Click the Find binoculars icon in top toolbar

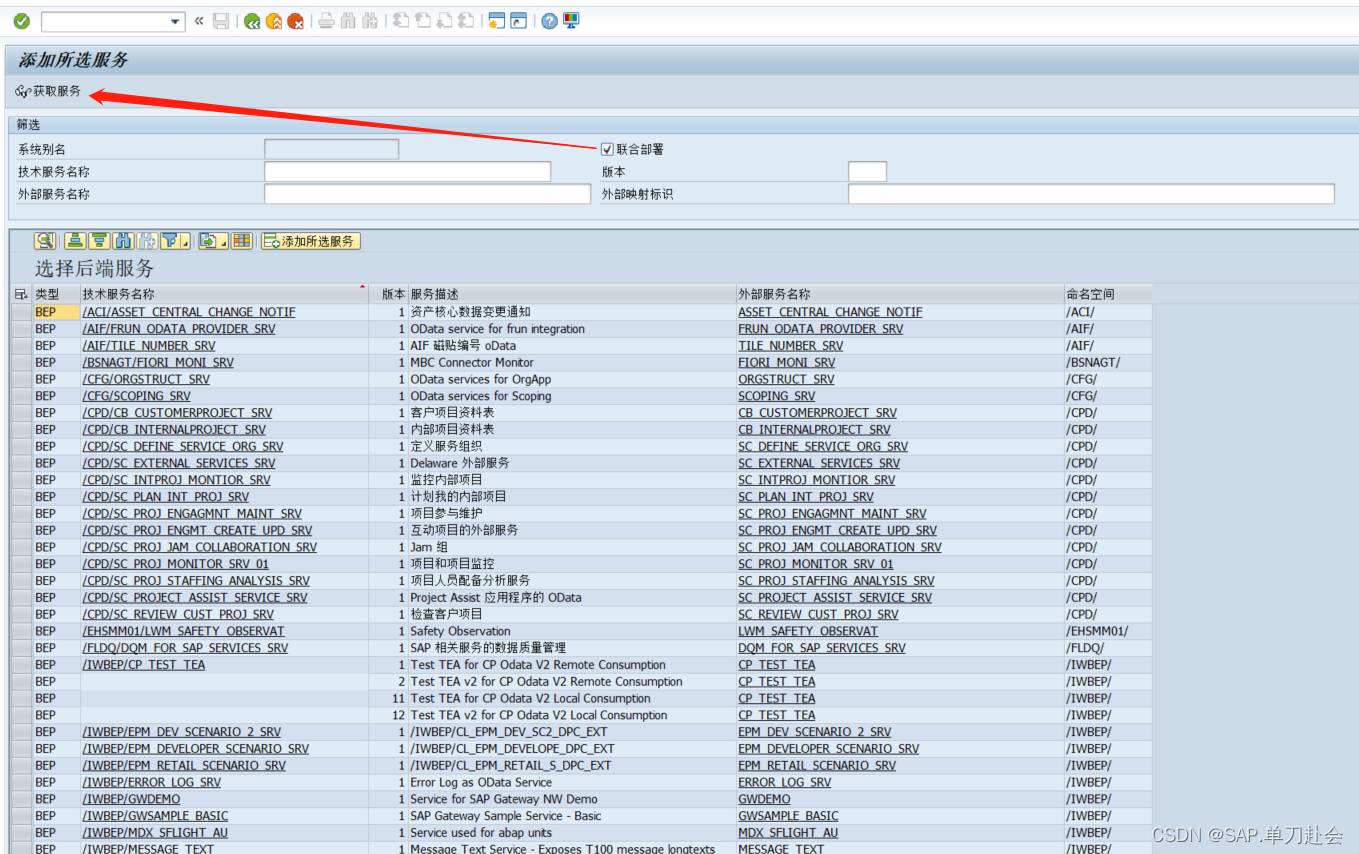click(348, 21)
